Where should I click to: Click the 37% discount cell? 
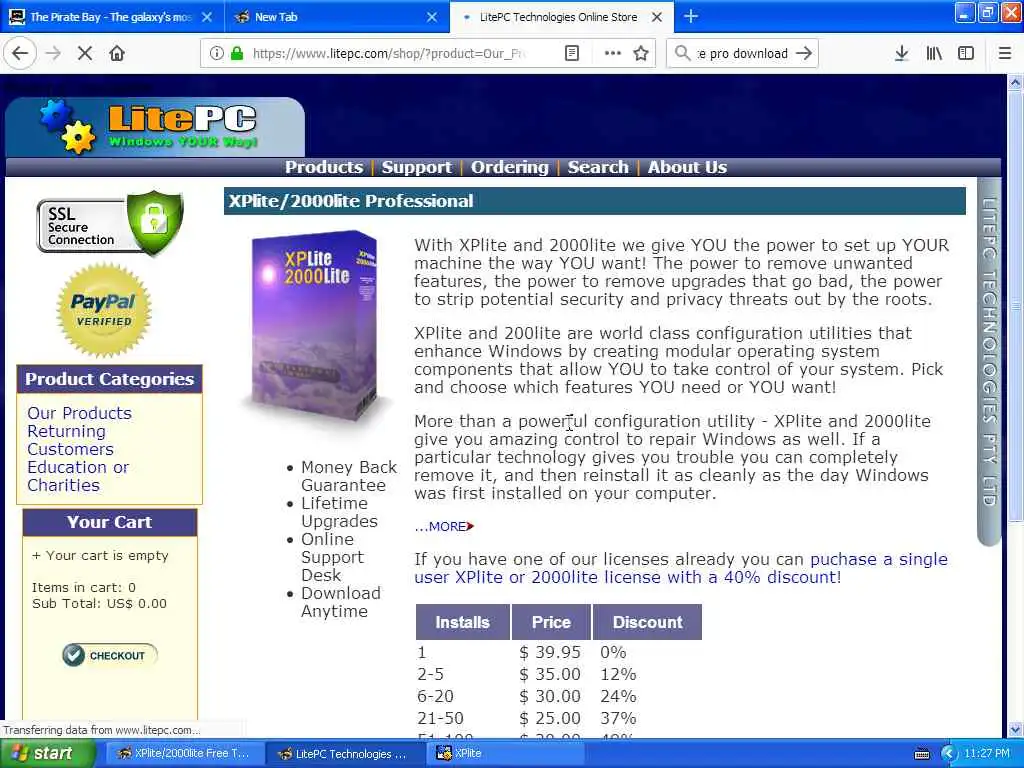618,718
